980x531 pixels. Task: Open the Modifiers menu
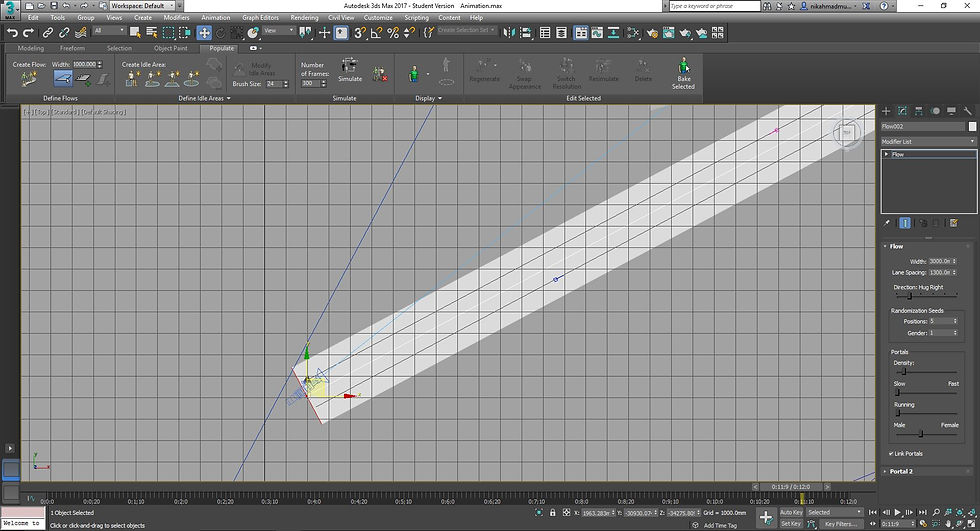click(x=176, y=17)
